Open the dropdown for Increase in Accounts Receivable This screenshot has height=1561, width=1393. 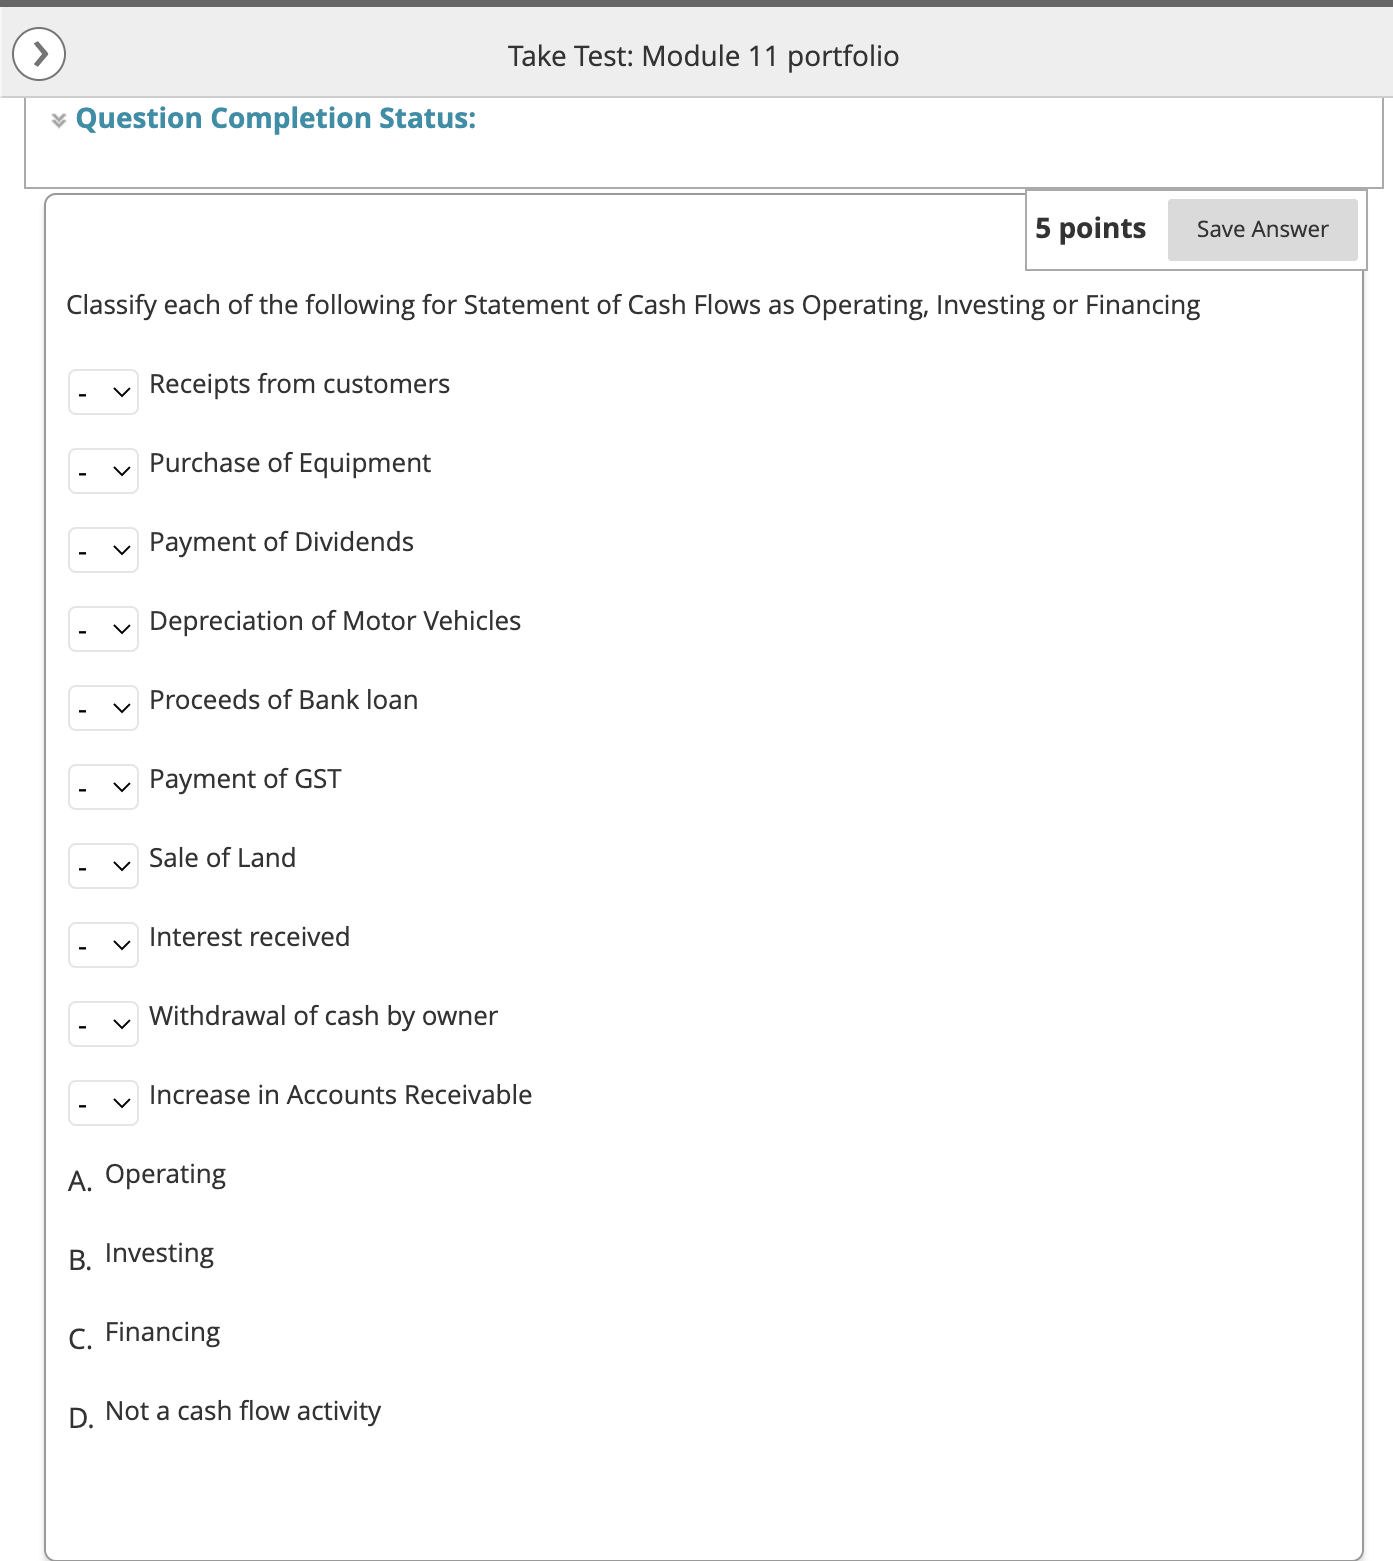click(103, 1102)
